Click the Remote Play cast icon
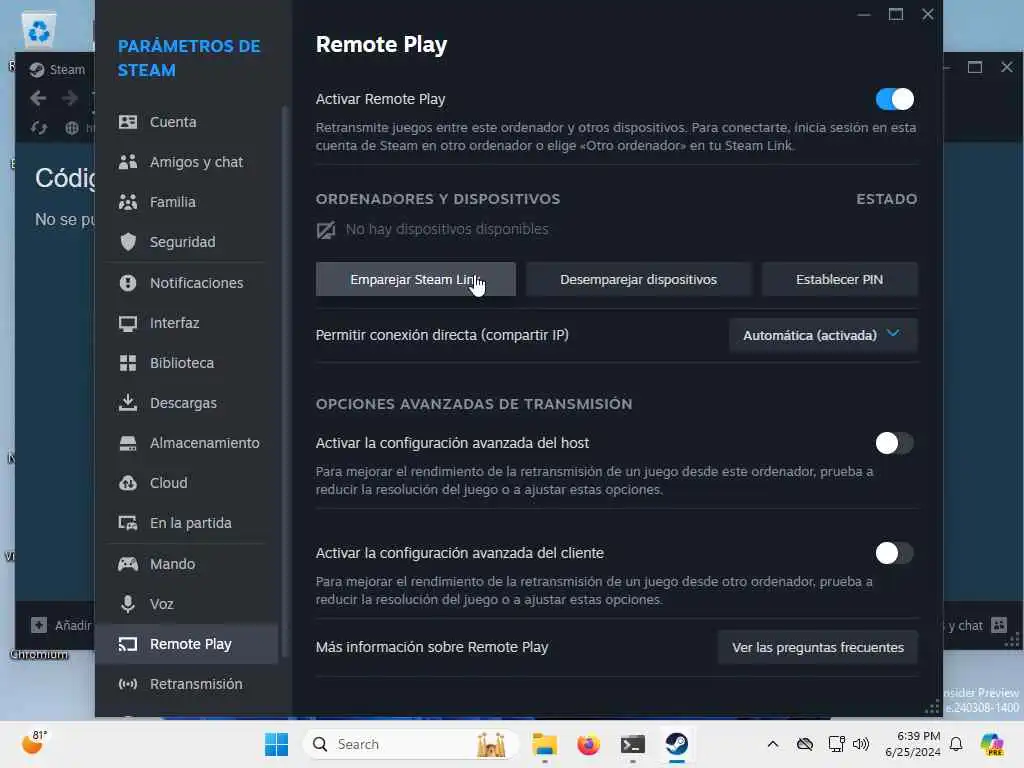 click(128, 645)
